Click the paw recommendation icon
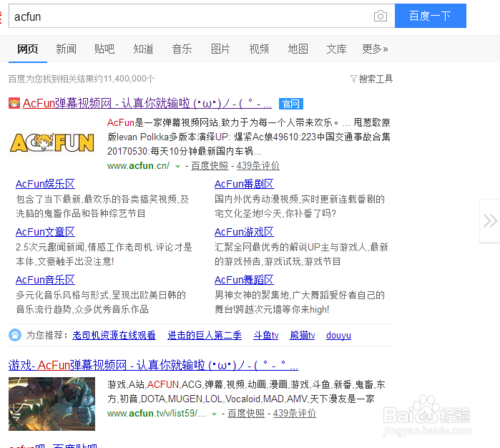The width and height of the screenshot is (500, 448). (x=15, y=335)
